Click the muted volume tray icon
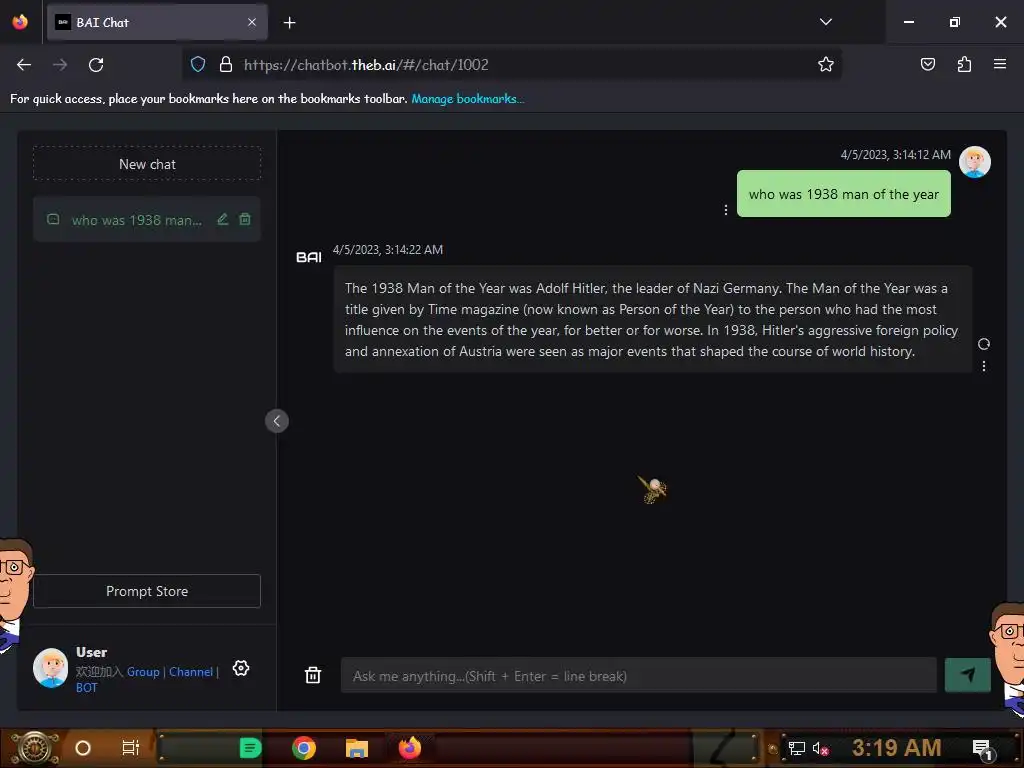 tap(820, 748)
